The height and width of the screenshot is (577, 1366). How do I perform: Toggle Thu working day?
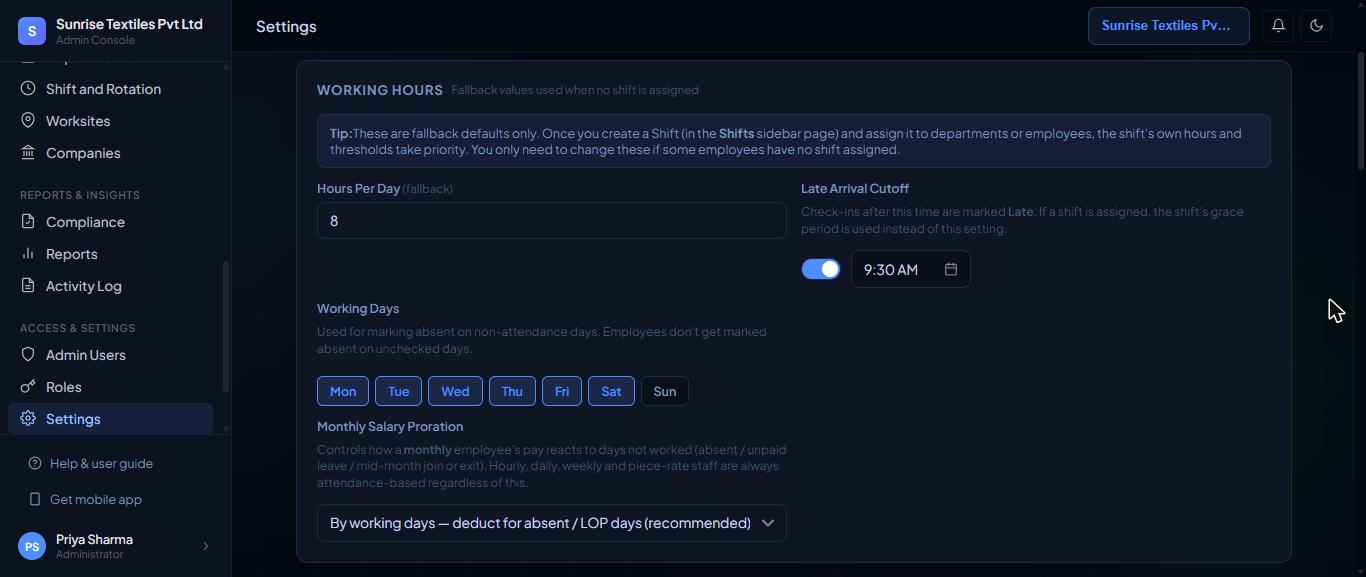512,391
